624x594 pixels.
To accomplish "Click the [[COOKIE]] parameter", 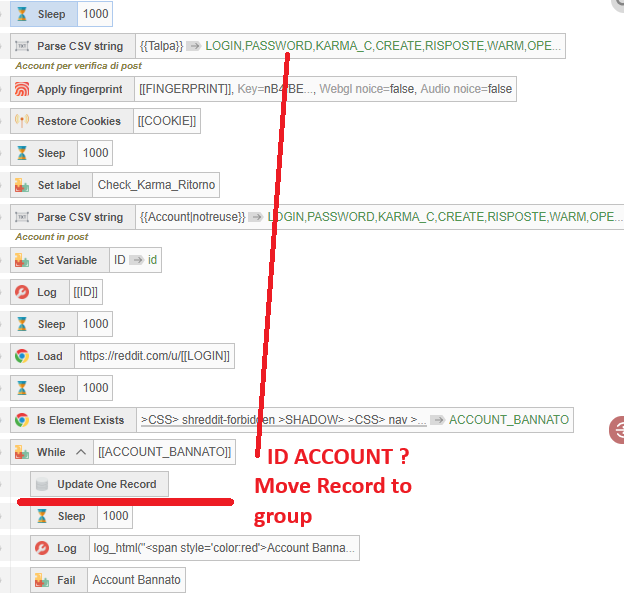I will [167, 121].
